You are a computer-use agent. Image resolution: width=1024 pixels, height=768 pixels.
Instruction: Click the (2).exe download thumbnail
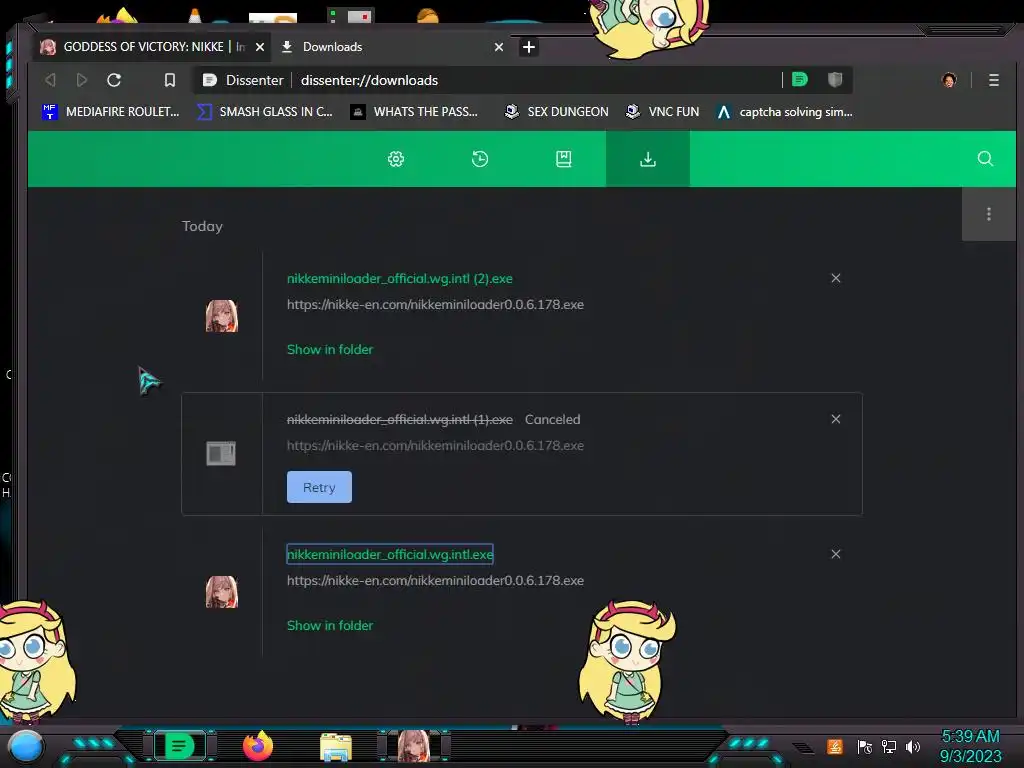pyautogui.click(x=222, y=316)
